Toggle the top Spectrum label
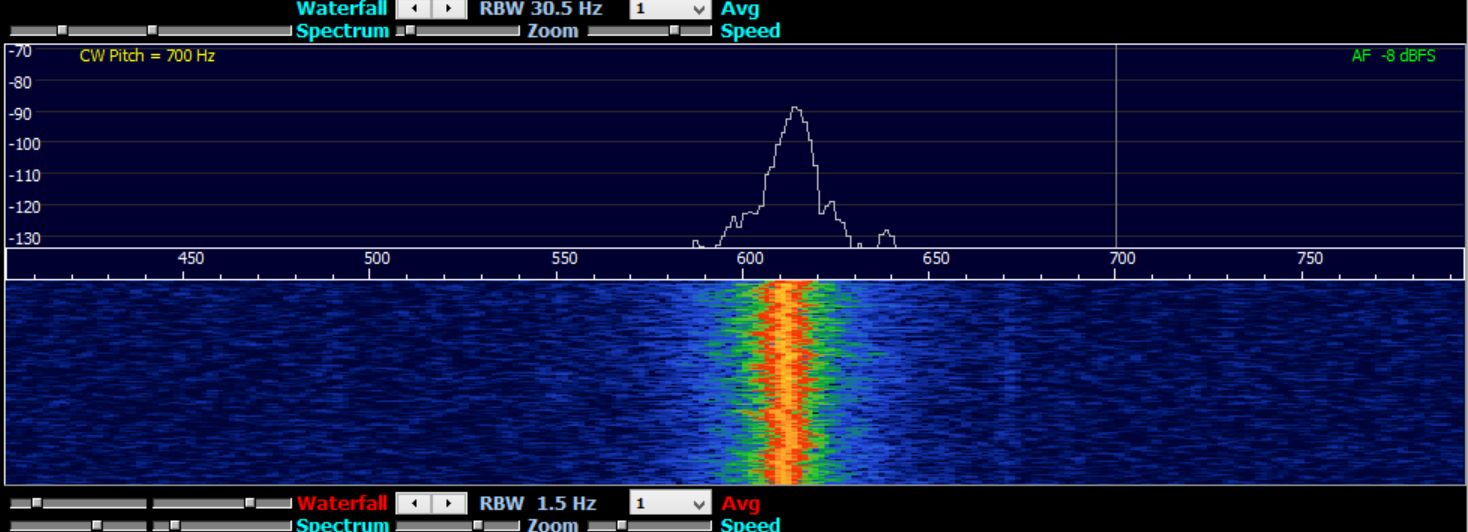The width and height of the screenshot is (1468, 532). tap(342, 31)
